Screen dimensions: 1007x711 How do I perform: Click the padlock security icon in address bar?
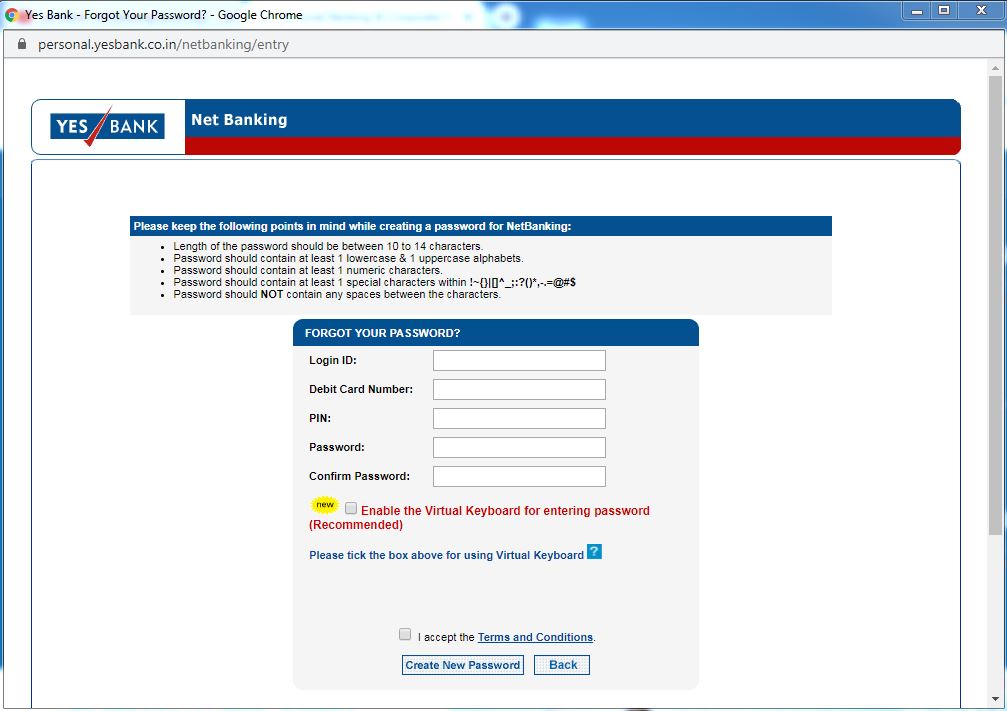[x=21, y=44]
